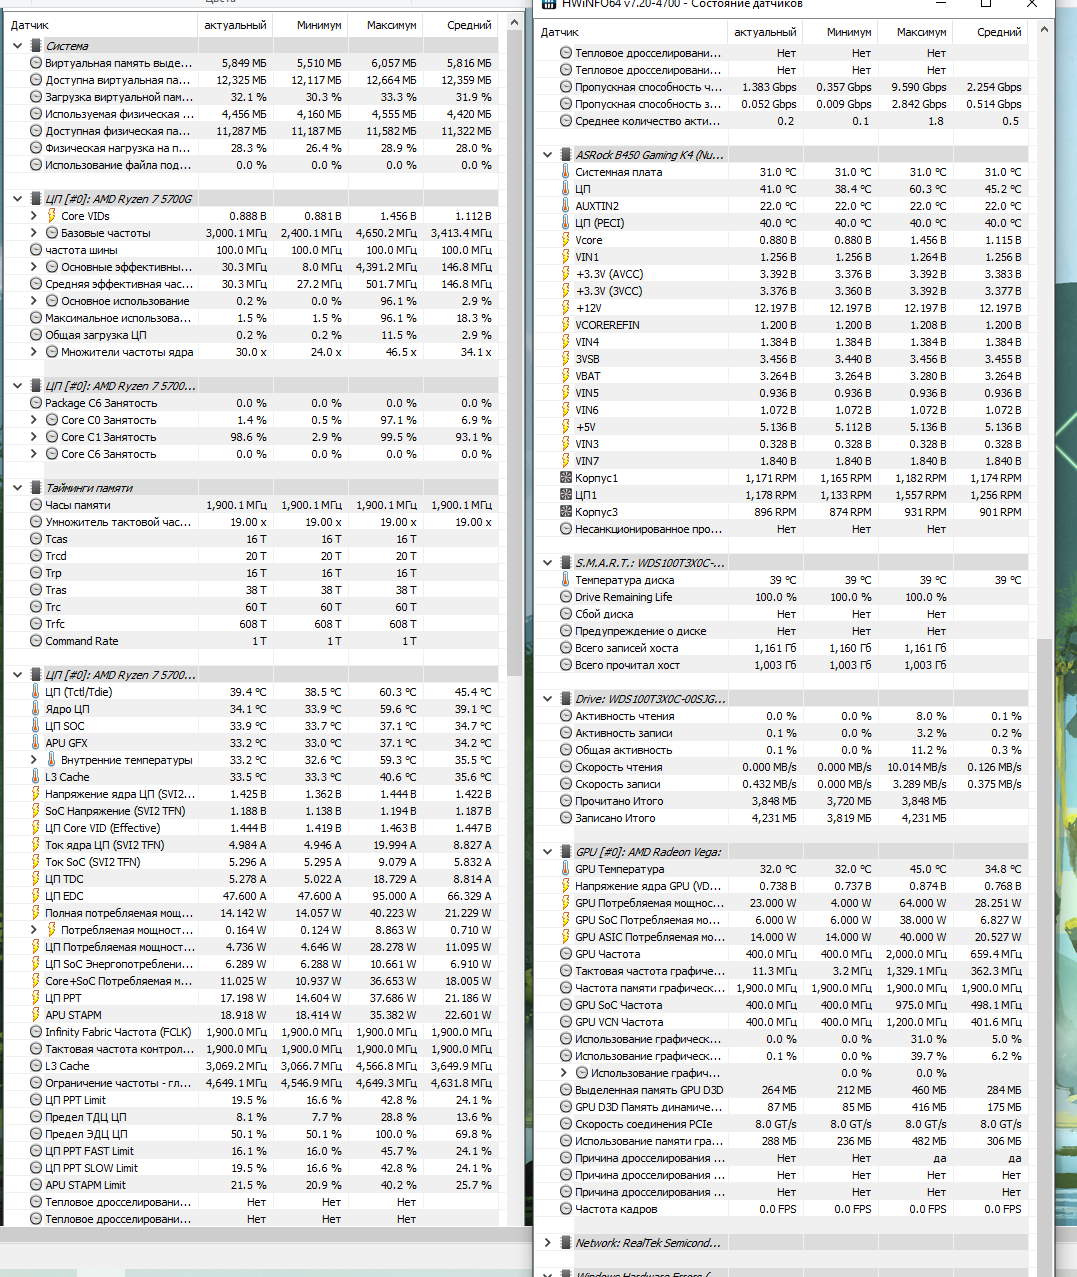Select the VCOREREFIN row
Image resolution: width=1077 pixels, height=1277 pixels.
[782, 325]
